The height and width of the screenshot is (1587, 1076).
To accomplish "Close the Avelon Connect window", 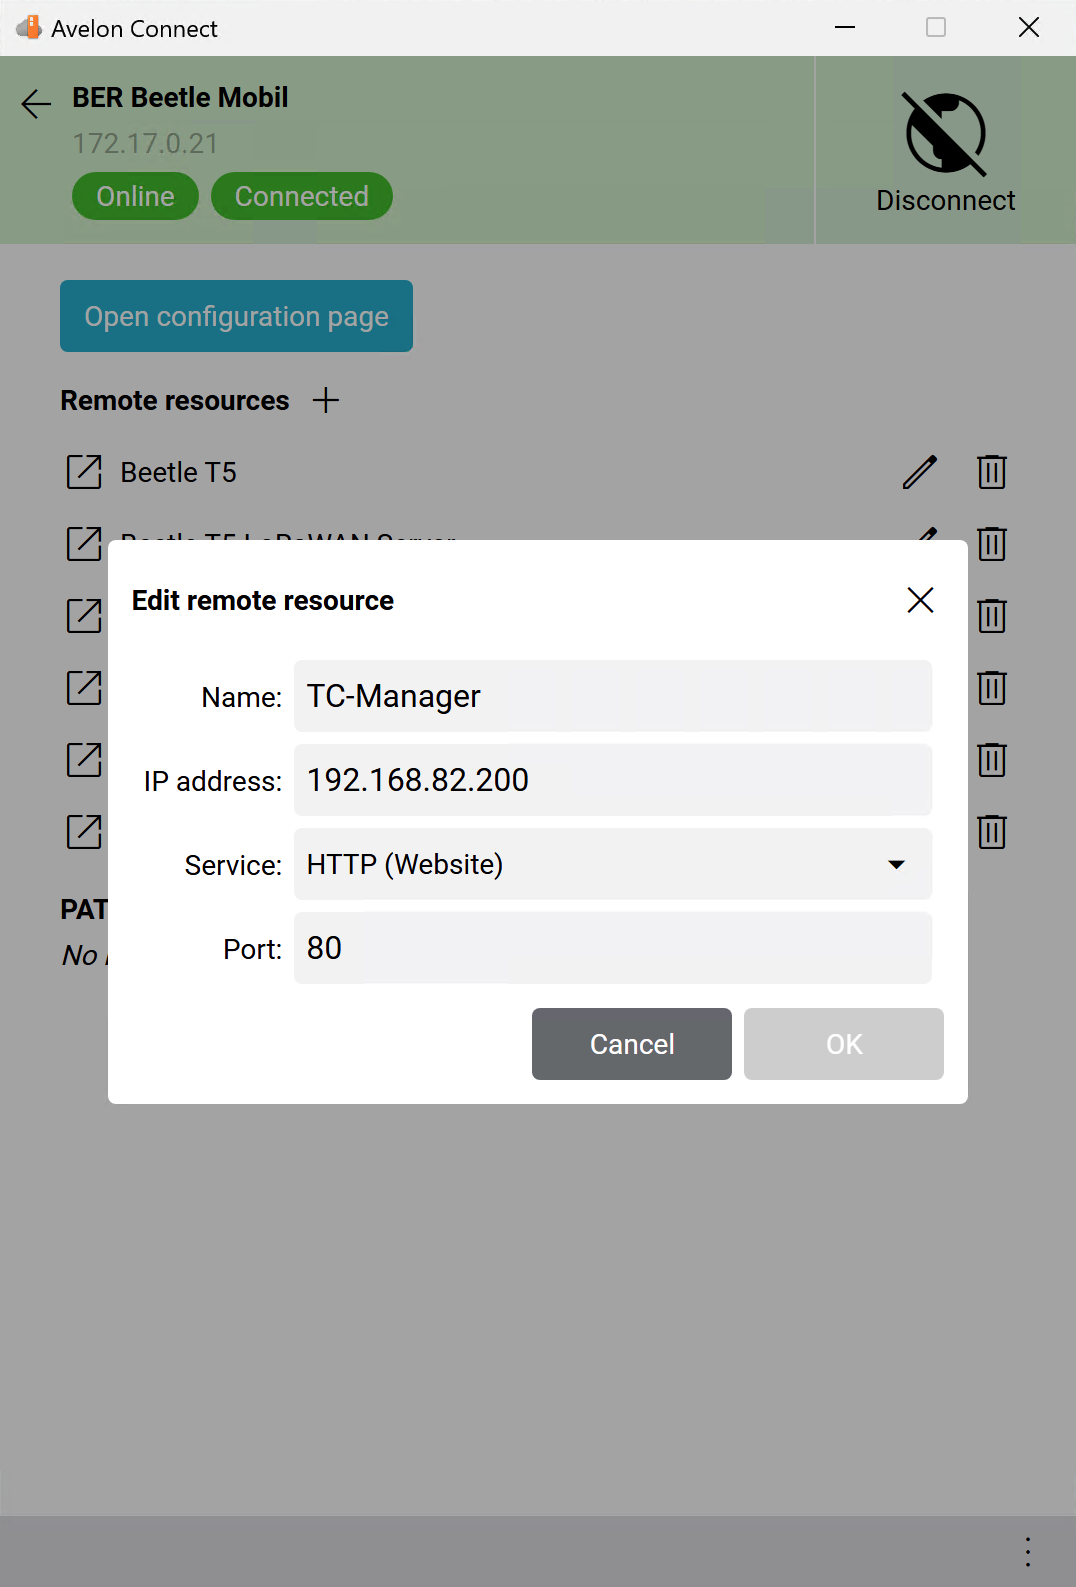I will pos(1029,27).
